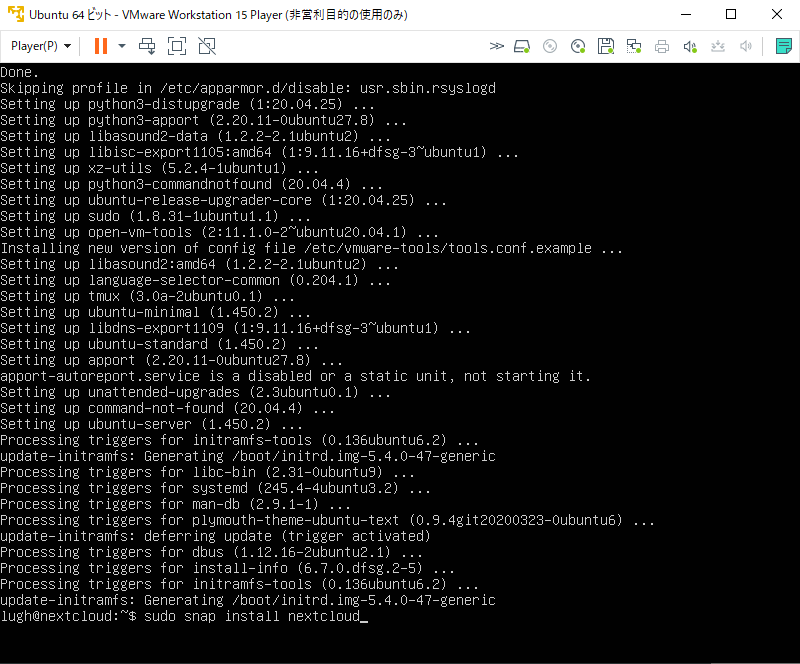This screenshot has height=664, width=800.
Task: Click 'apport-autoreport.service is a disabled' line
Action: click(295, 376)
